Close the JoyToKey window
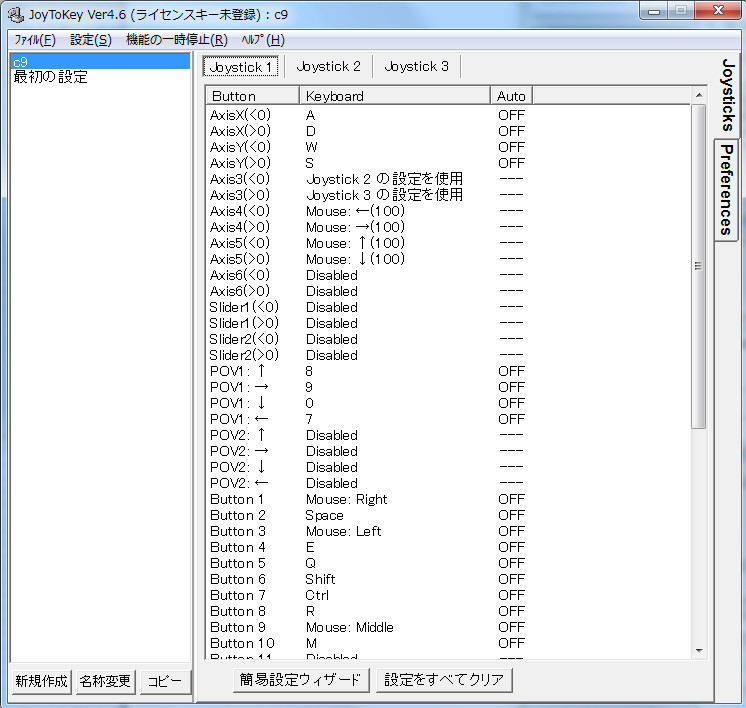The image size is (746, 708). coord(718,10)
